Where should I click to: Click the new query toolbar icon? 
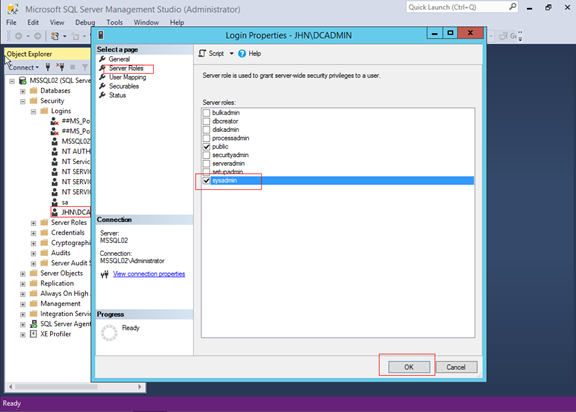pos(55,36)
